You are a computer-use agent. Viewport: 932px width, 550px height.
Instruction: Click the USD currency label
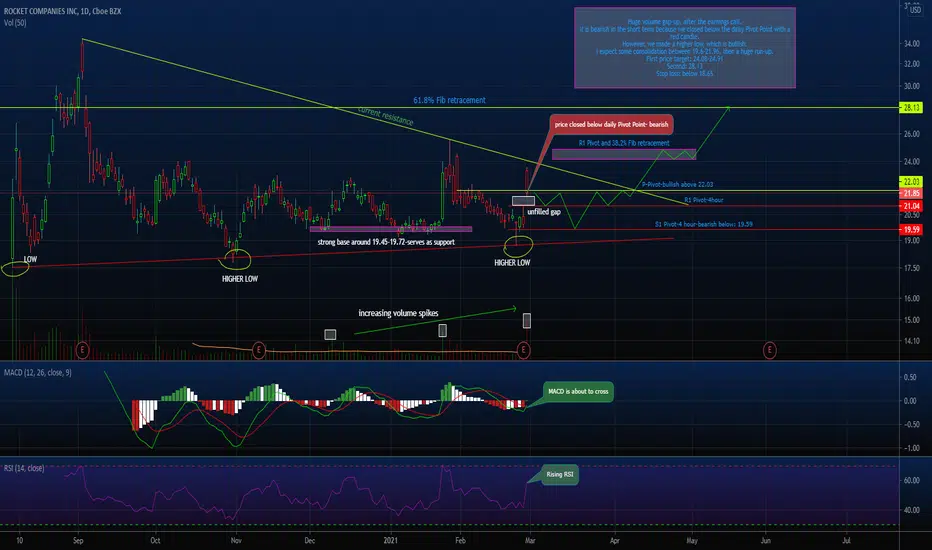click(915, 10)
